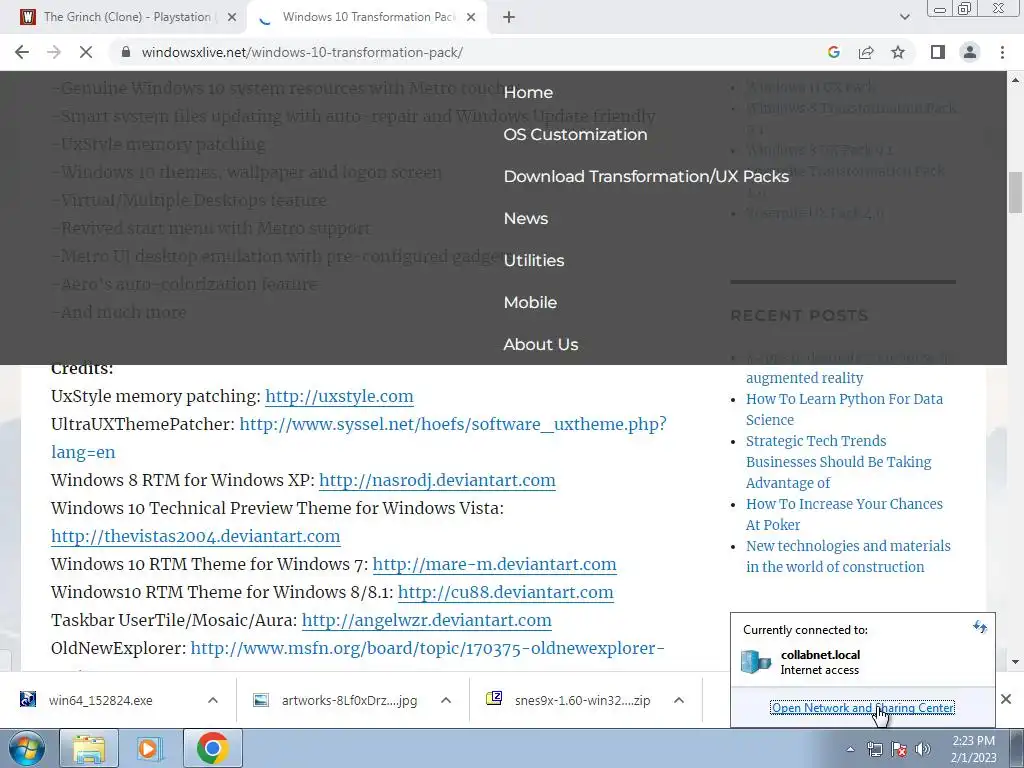Open uxstyle.com link
This screenshot has height=768, width=1024.
[339, 396]
